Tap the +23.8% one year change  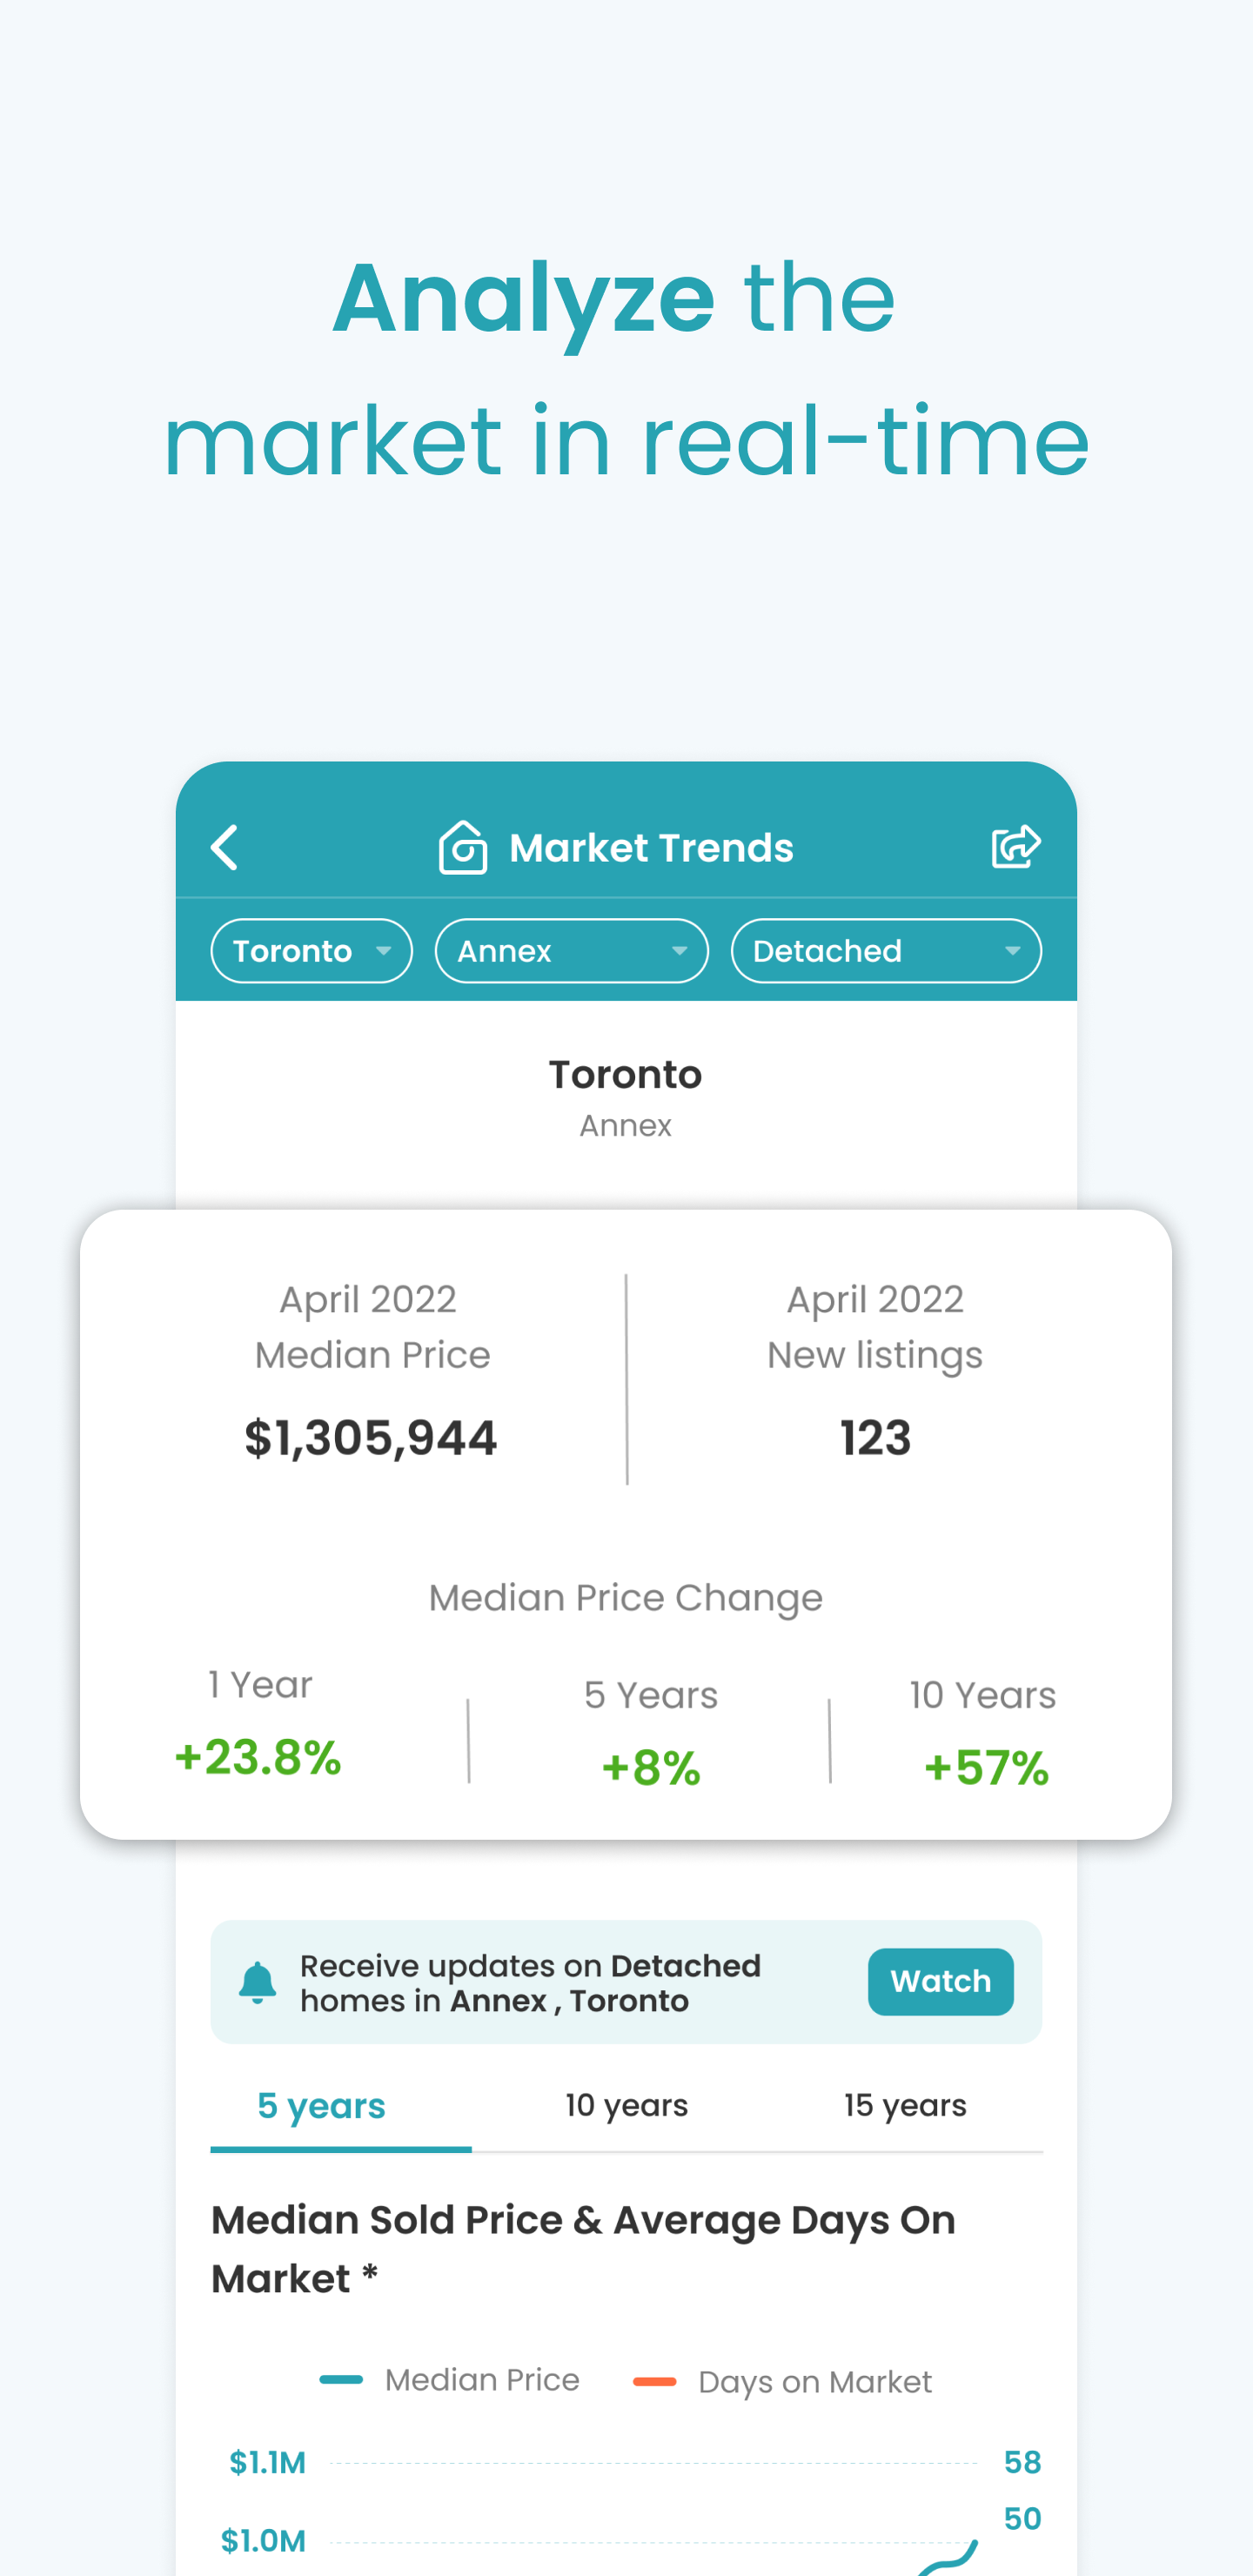[258, 1757]
